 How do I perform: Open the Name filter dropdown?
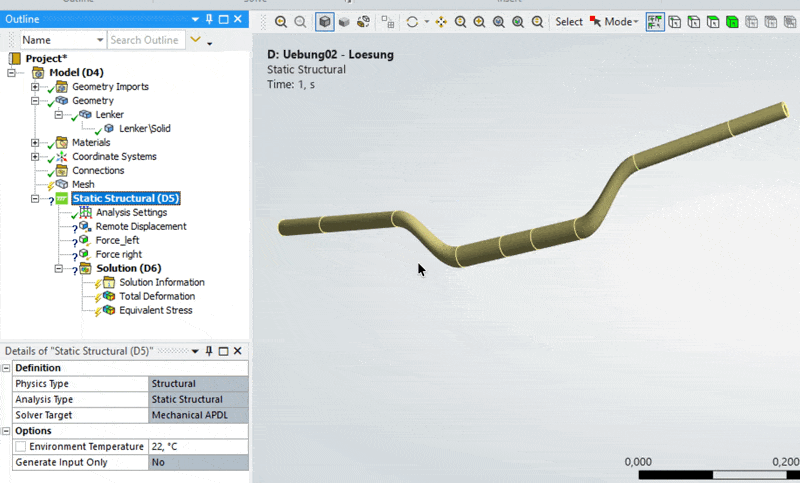tap(99, 40)
